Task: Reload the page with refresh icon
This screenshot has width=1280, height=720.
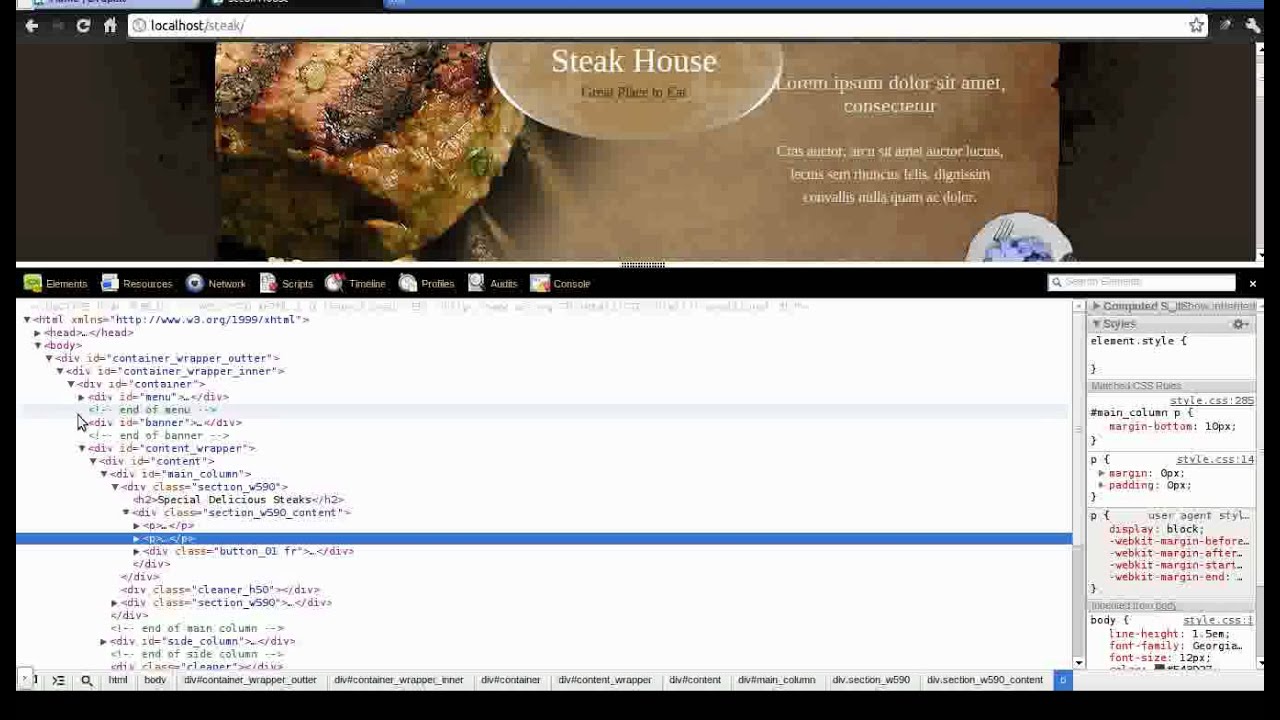Action: tap(83, 25)
